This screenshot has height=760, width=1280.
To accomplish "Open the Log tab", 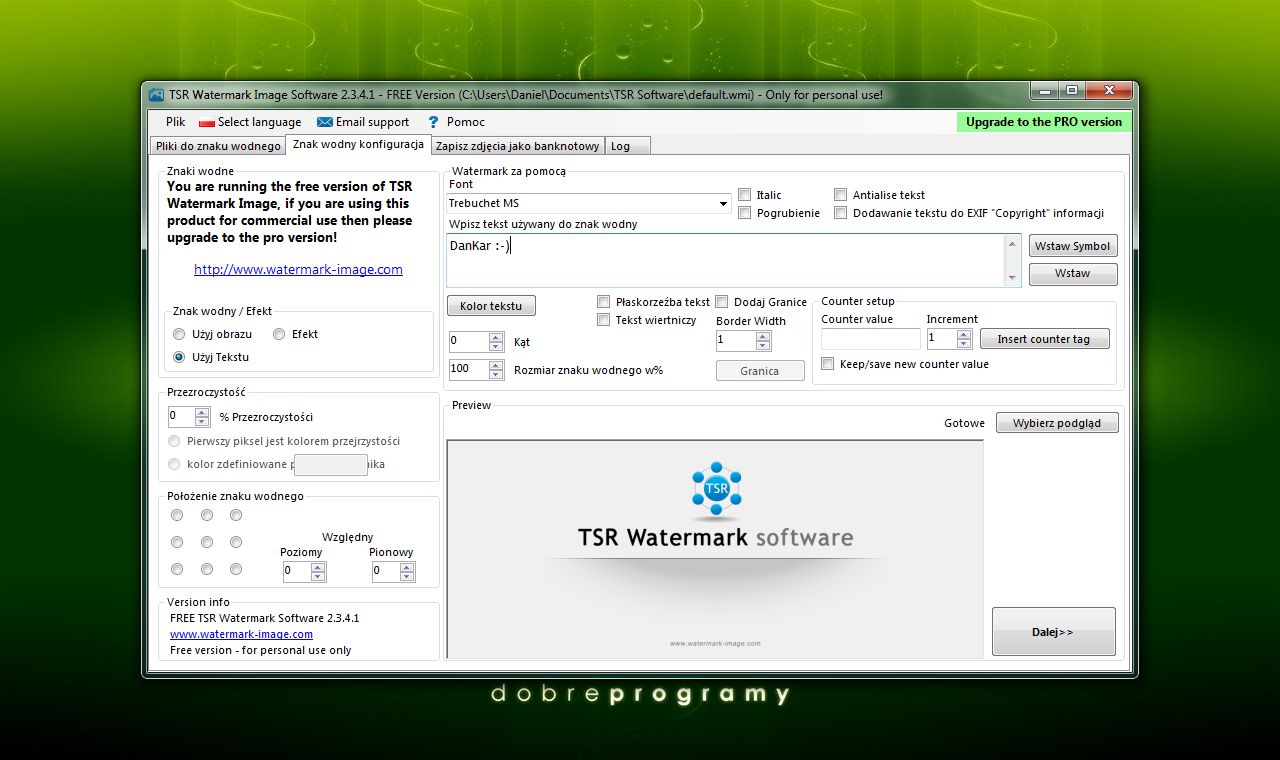I will click(x=627, y=146).
